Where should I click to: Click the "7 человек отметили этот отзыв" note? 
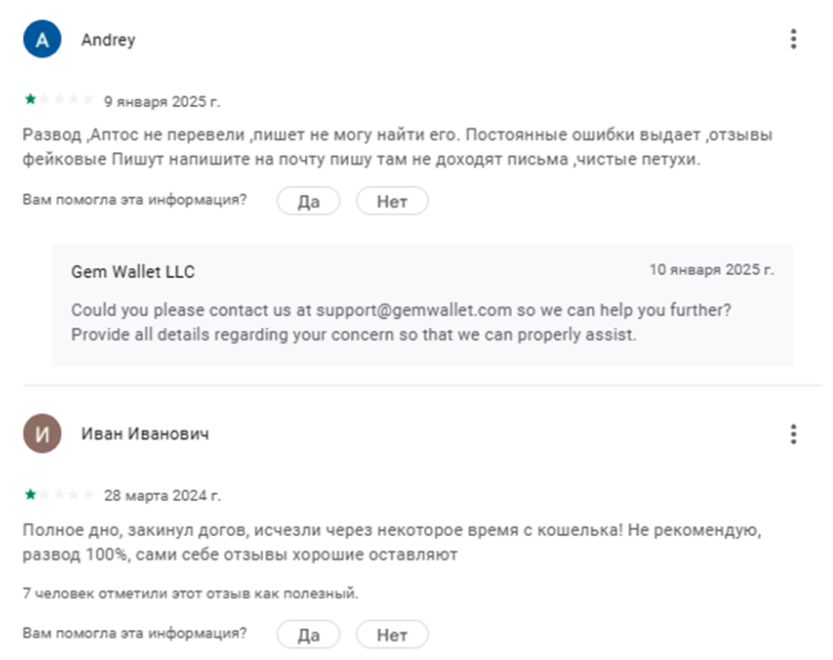click(x=190, y=593)
